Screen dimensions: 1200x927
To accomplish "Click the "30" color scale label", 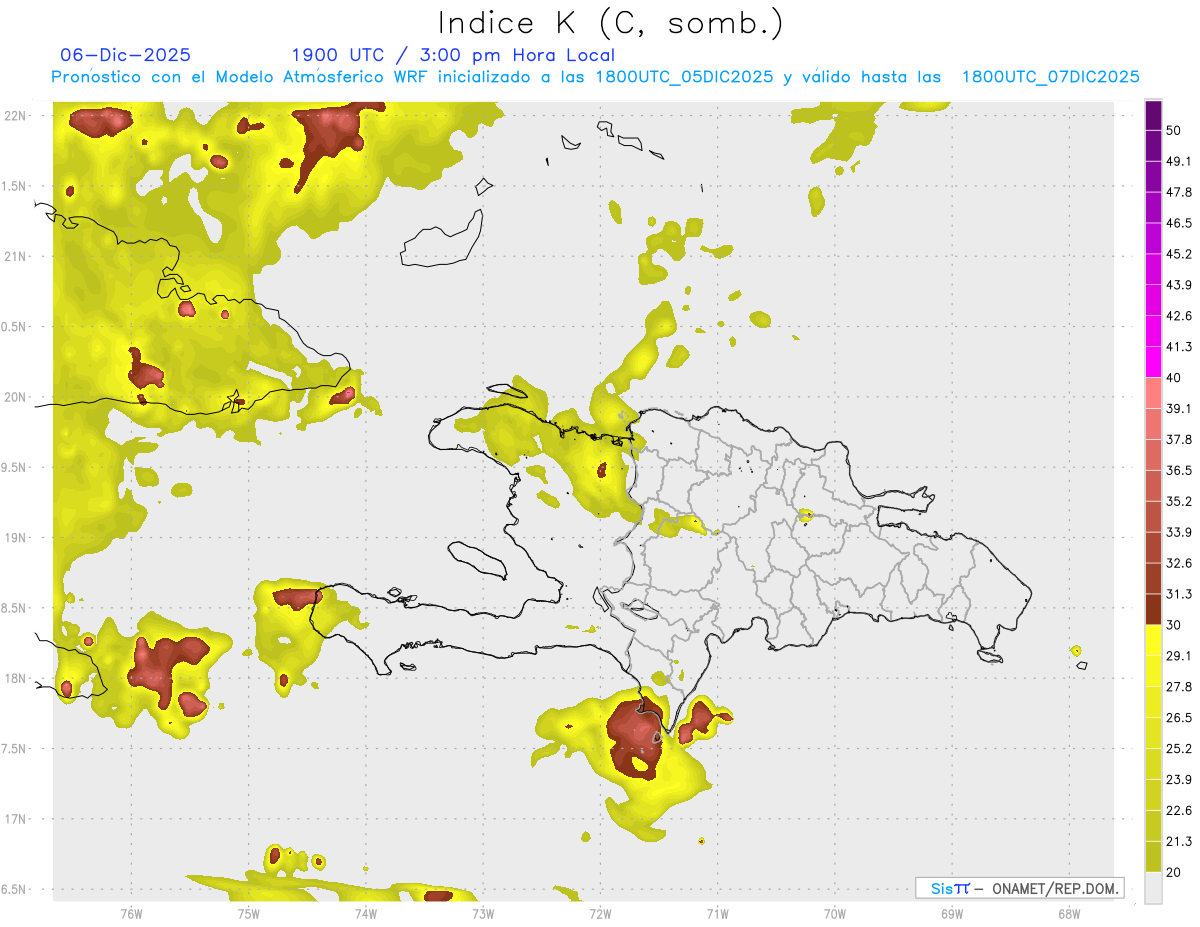I will pyautogui.click(x=1175, y=625).
